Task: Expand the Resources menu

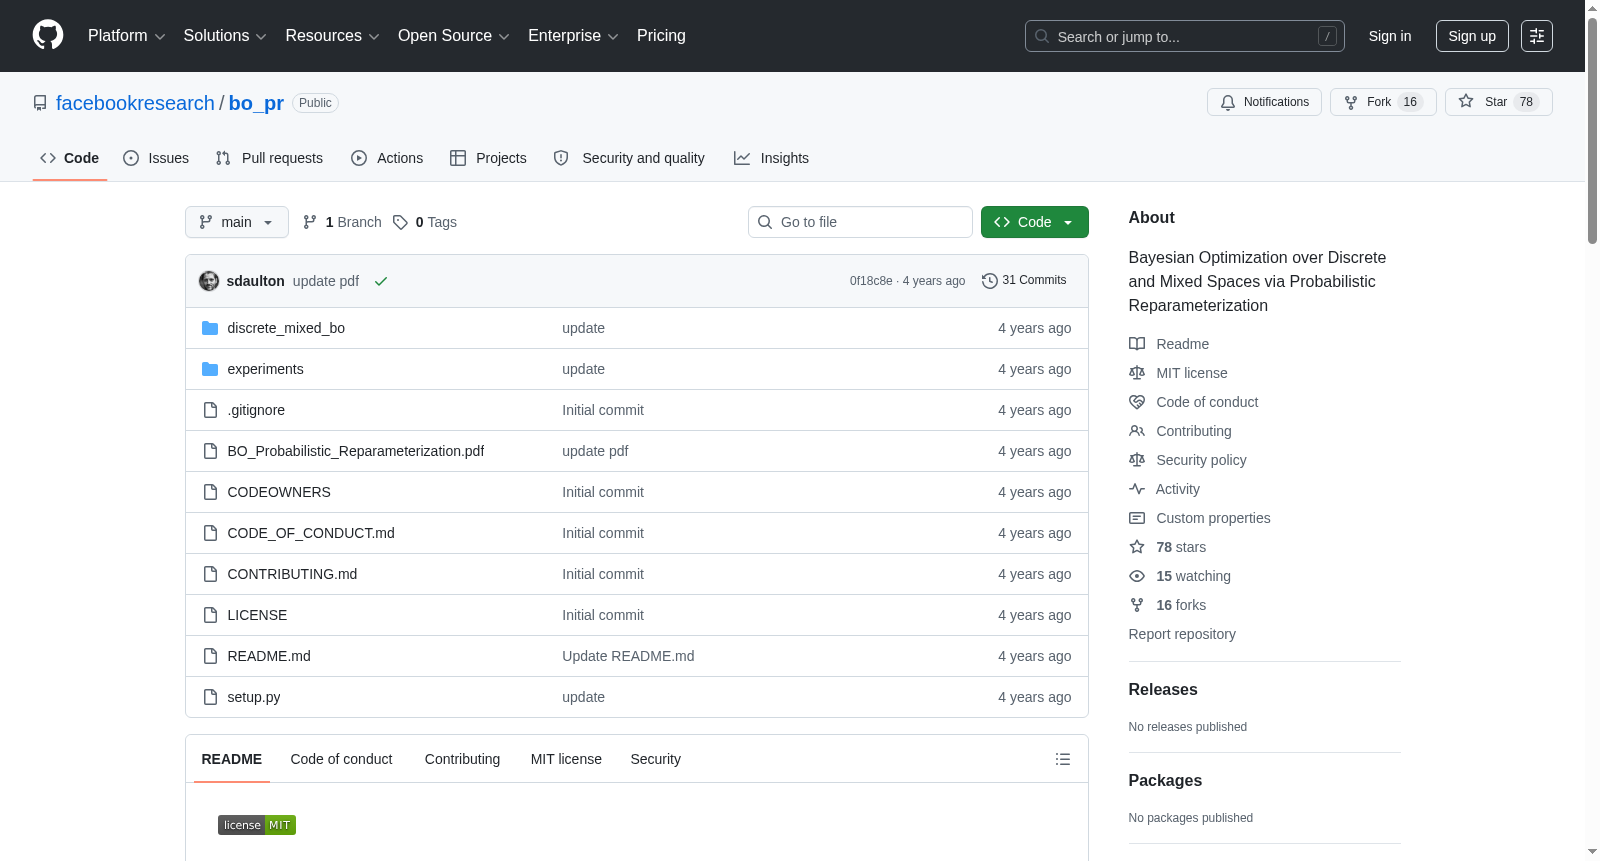Action: click(x=333, y=36)
